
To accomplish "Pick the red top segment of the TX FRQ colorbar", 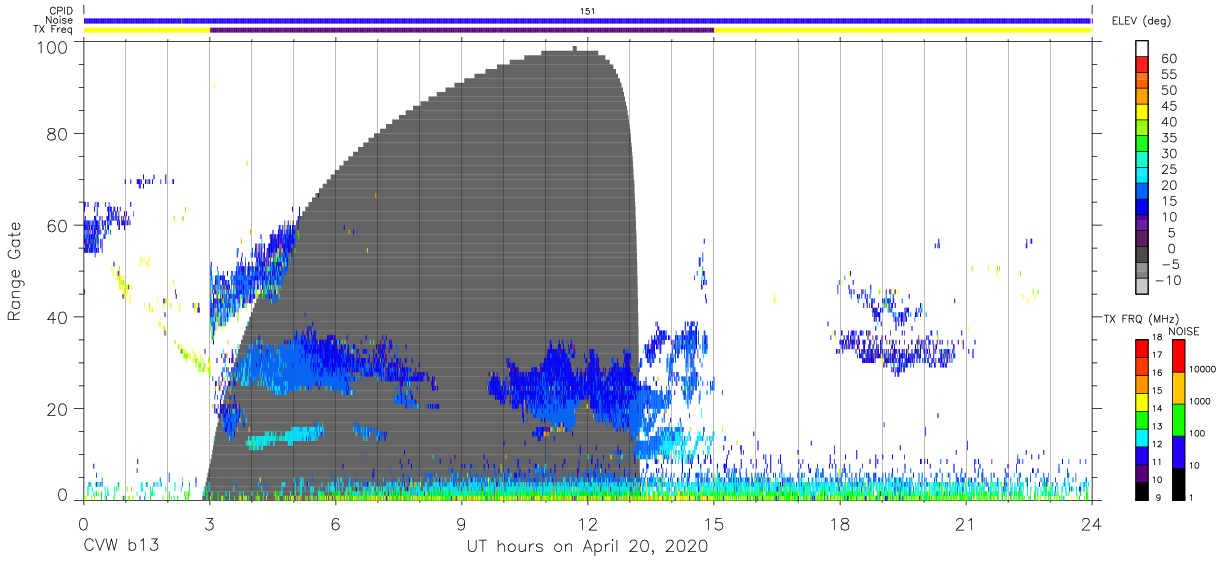I will click(1142, 349).
